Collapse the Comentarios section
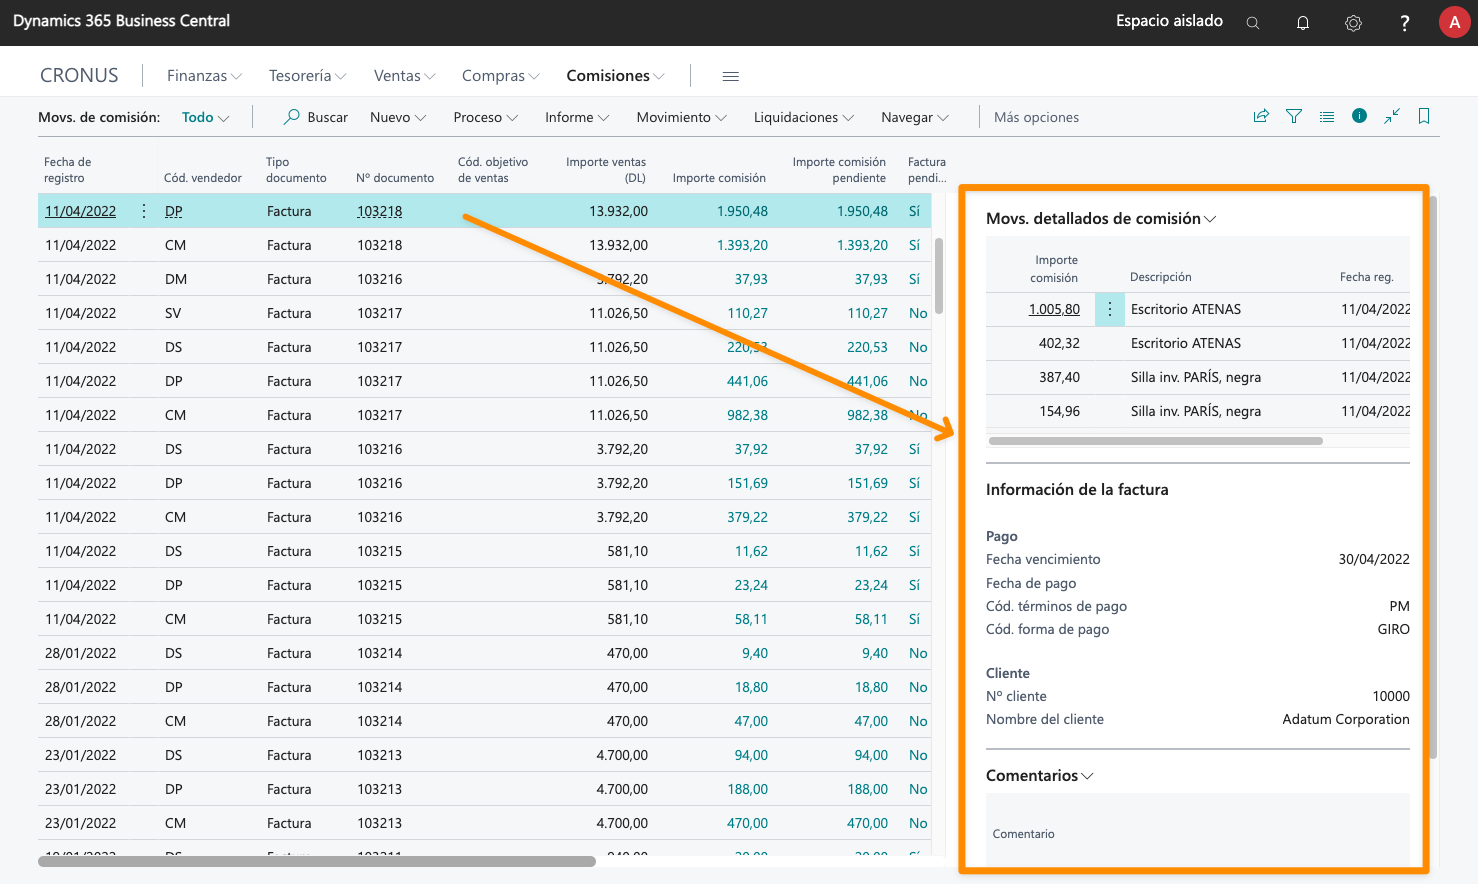Viewport: 1478px width, 884px height. click(1040, 775)
